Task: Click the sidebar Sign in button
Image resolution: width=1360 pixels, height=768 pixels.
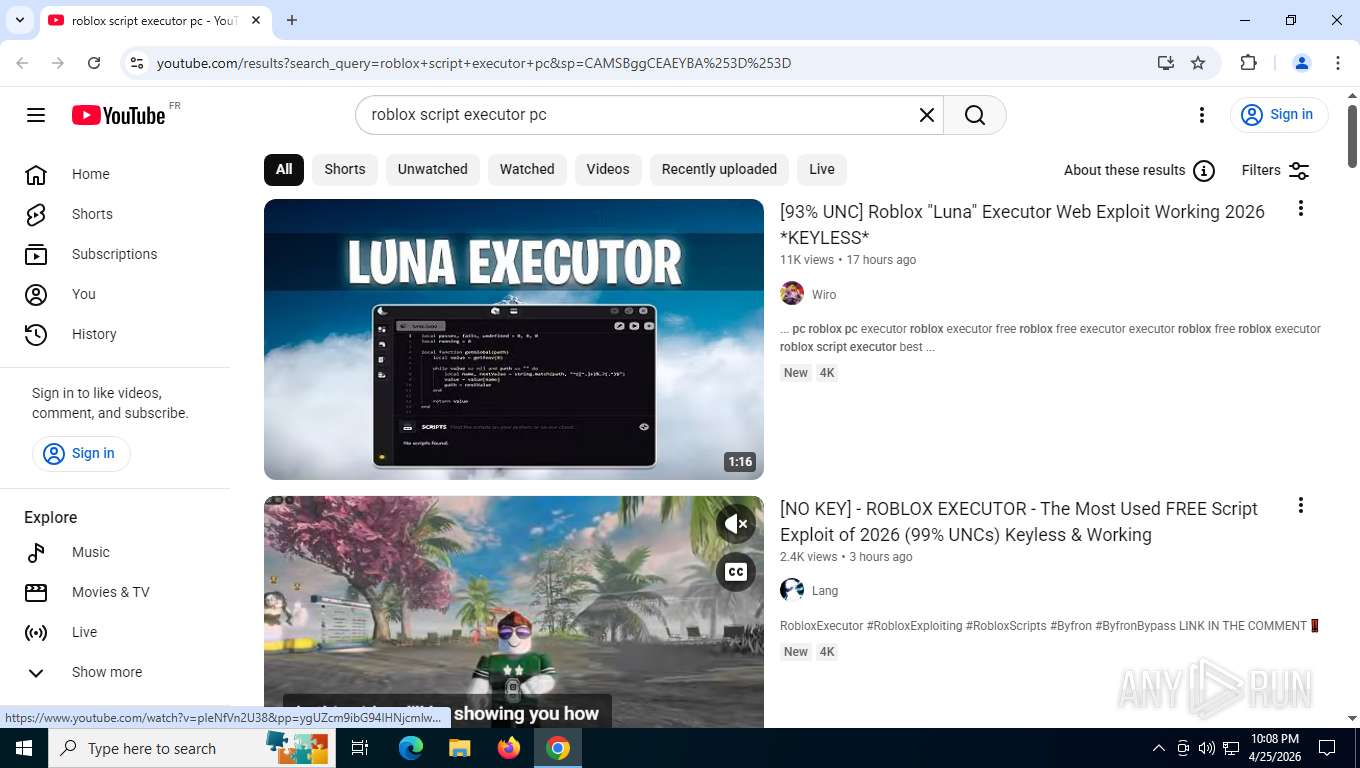Action: (x=81, y=453)
